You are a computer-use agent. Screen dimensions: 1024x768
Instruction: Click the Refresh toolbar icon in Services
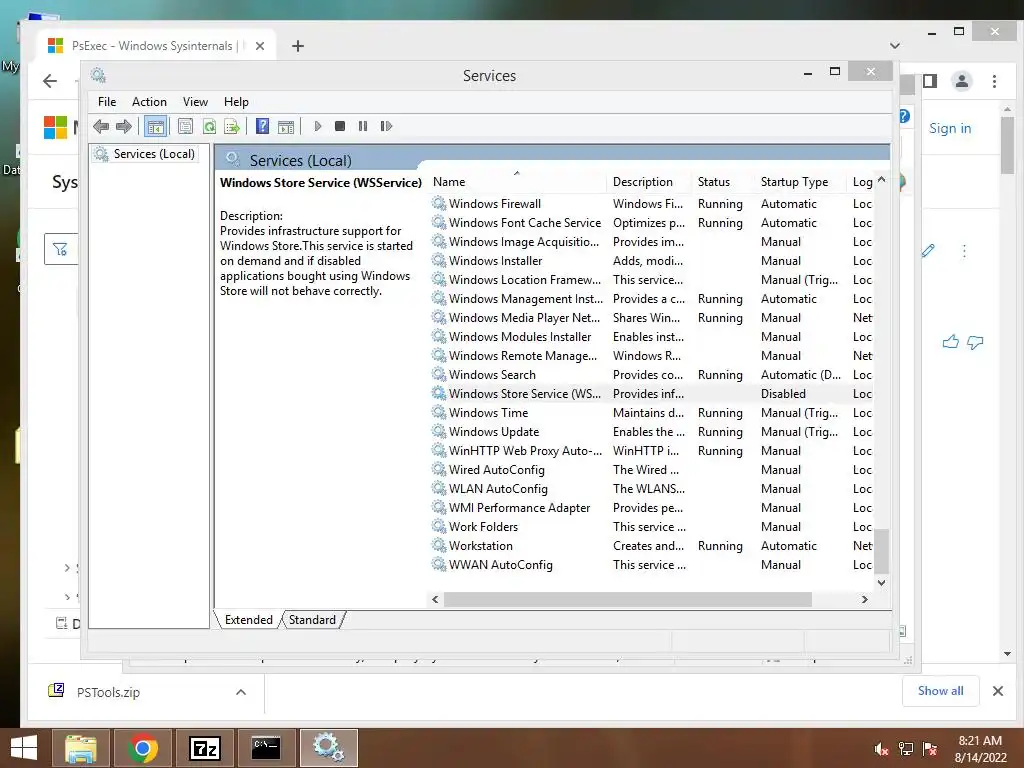209,126
